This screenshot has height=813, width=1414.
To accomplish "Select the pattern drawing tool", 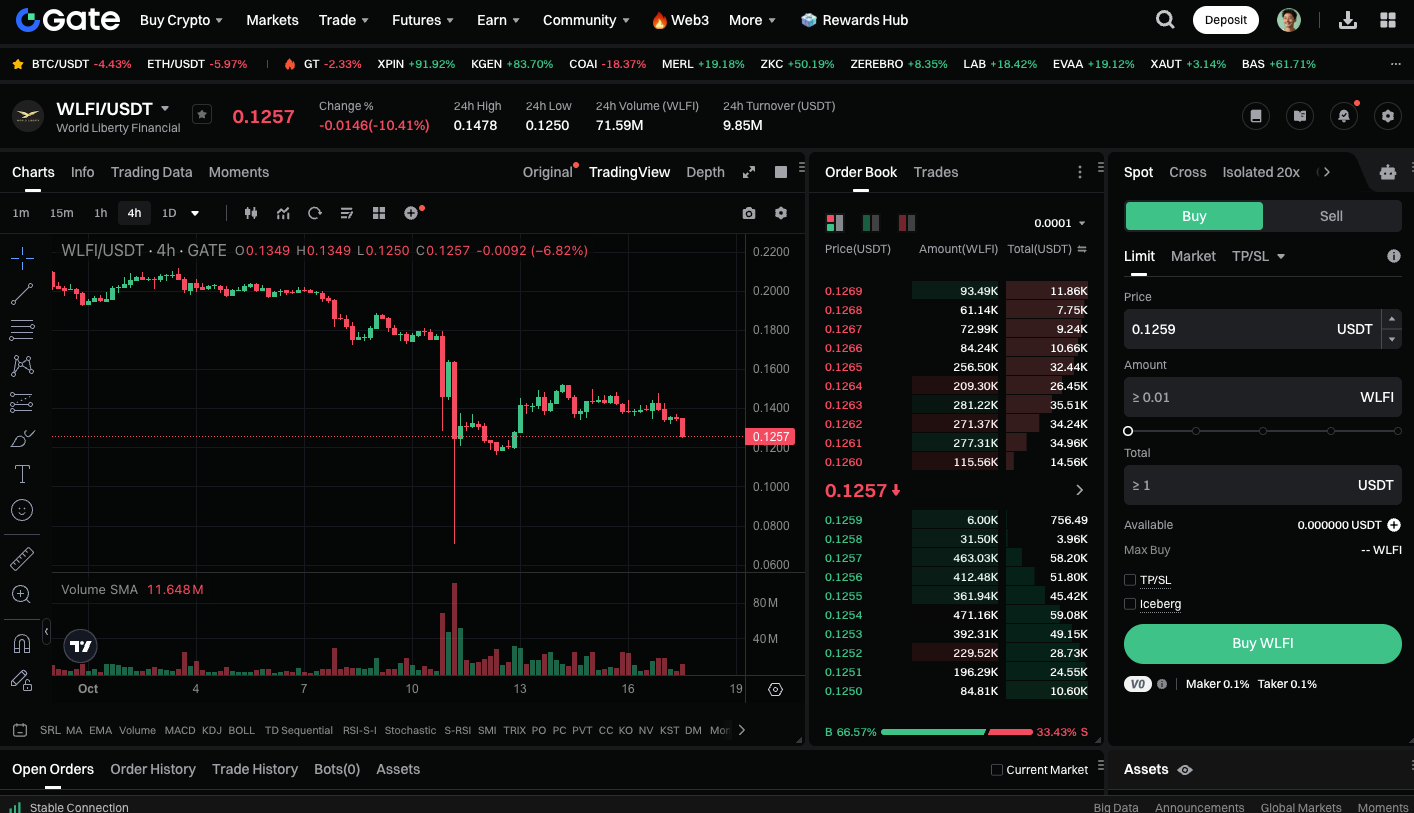I will [22, 366].
